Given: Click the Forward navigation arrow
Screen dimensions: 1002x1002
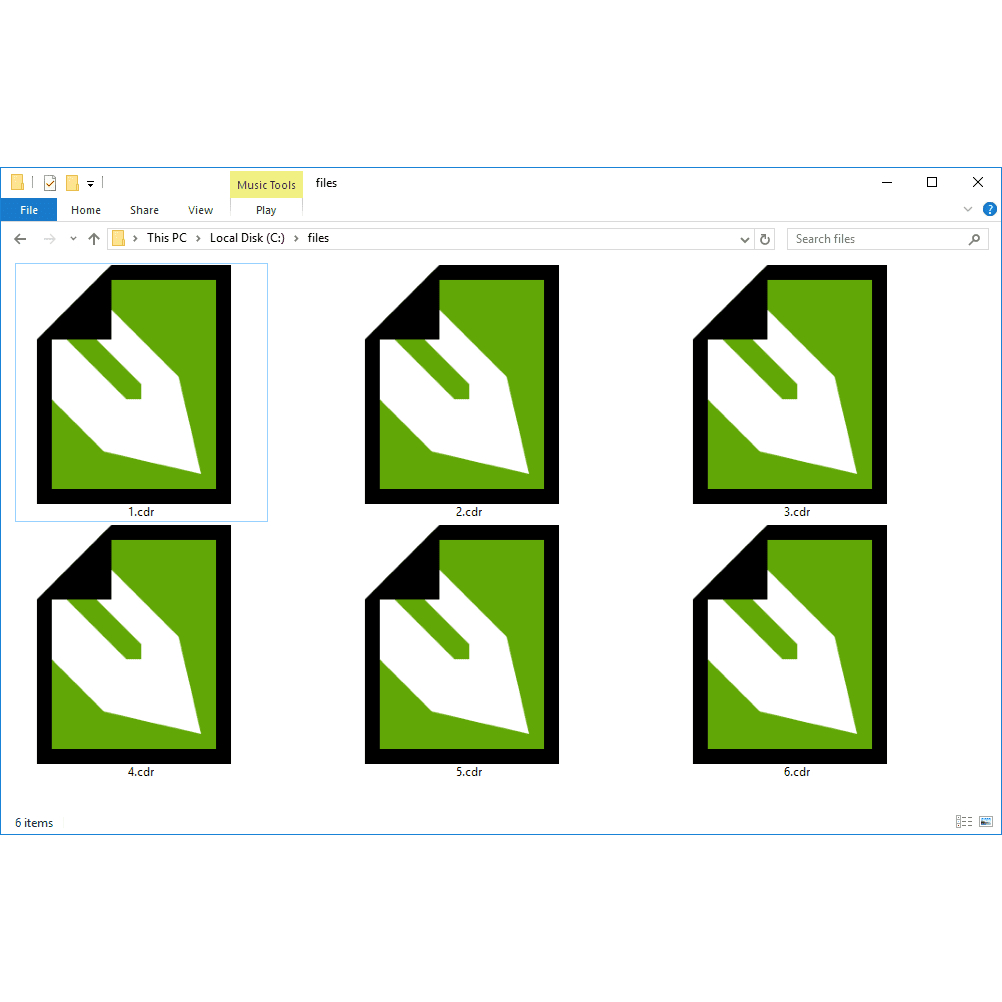Looking at the screenshot, I should point(49,239).
